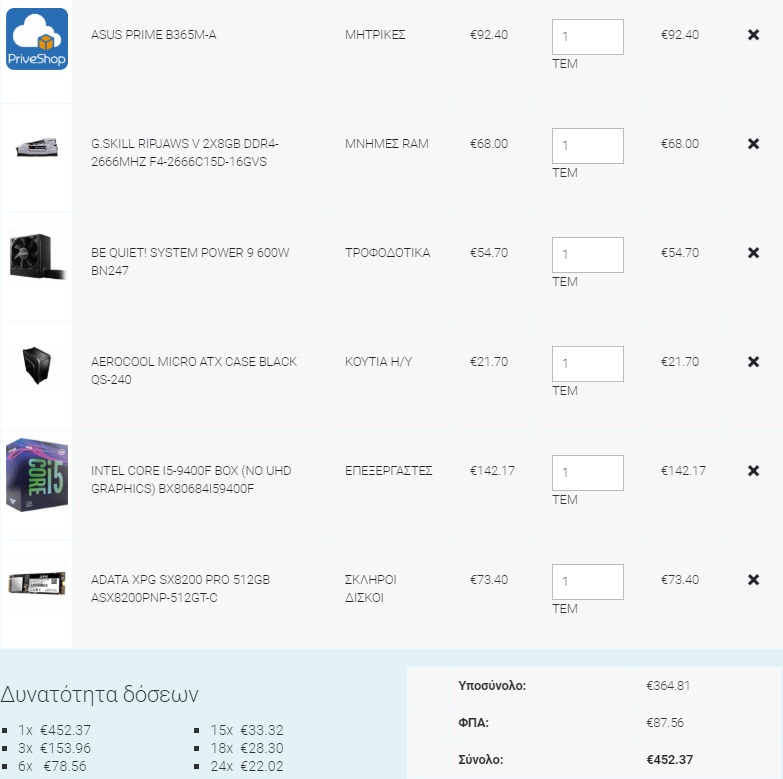Viewport: 783px width, 779px height.
Task: Open INTEL CORE I5-9400F BOX product link
Action: click(x=191, y=479)
